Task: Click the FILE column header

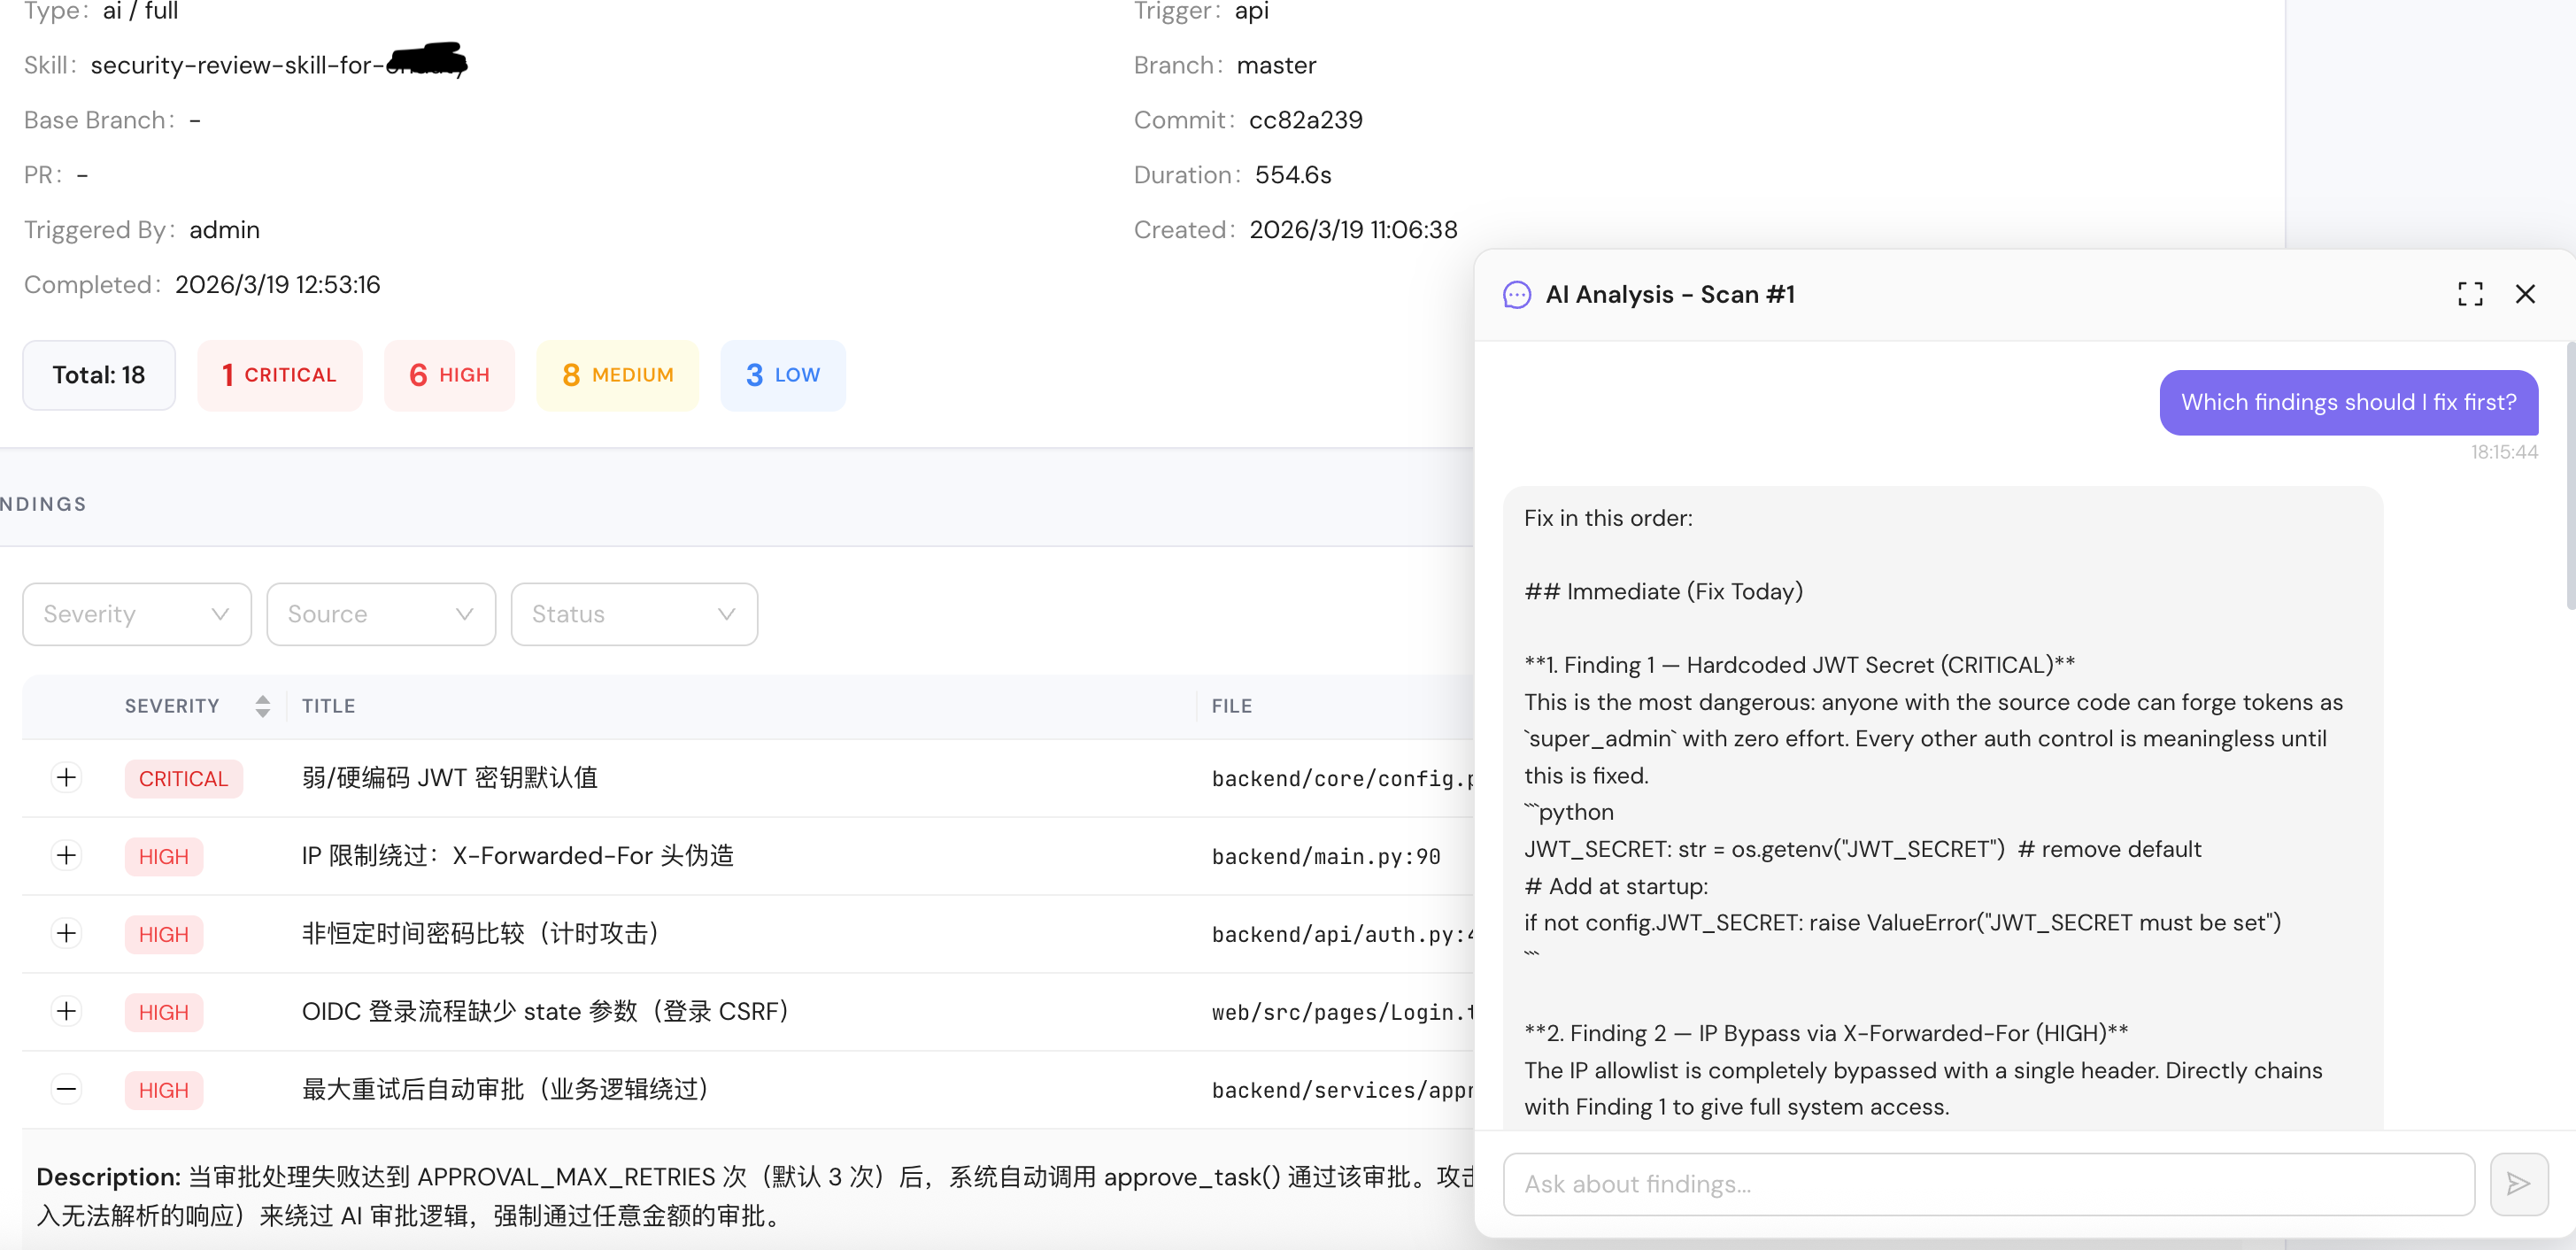Action: point(1232,706)
